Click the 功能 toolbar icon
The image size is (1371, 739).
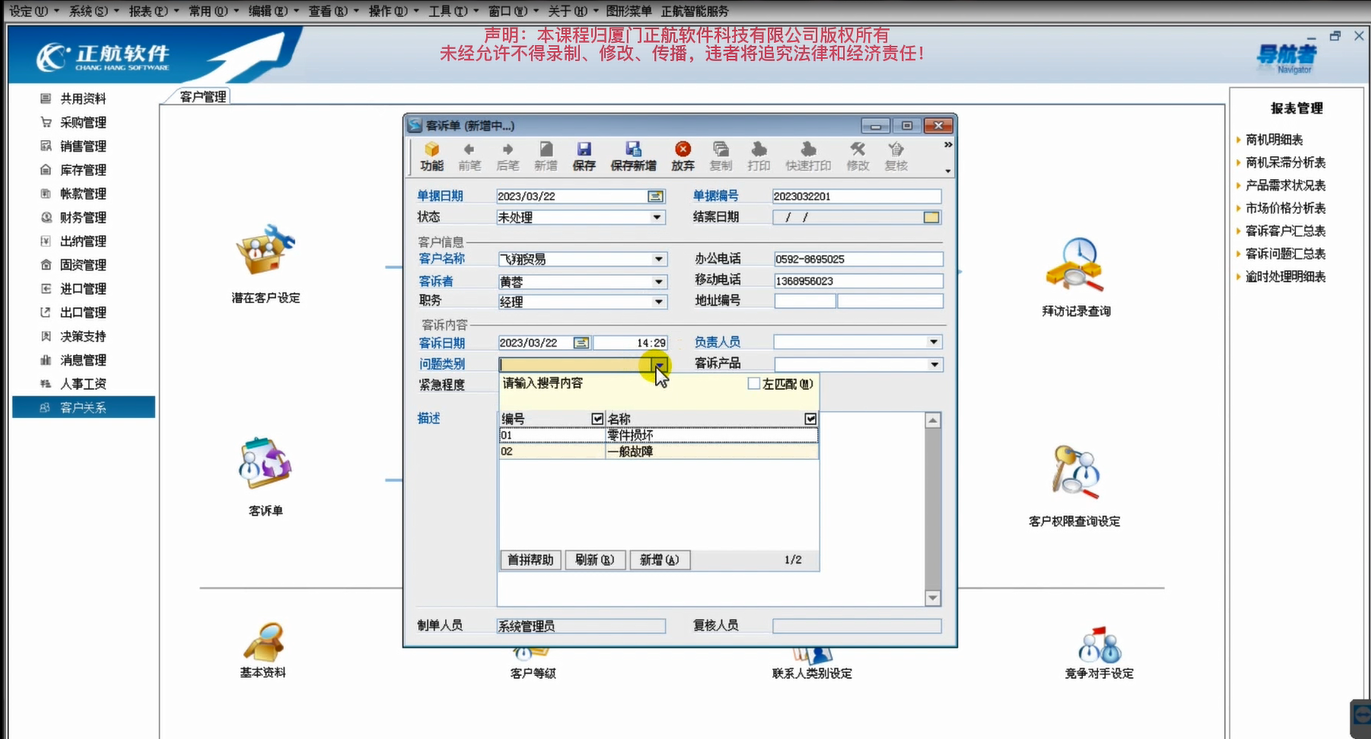coord(432,156)
